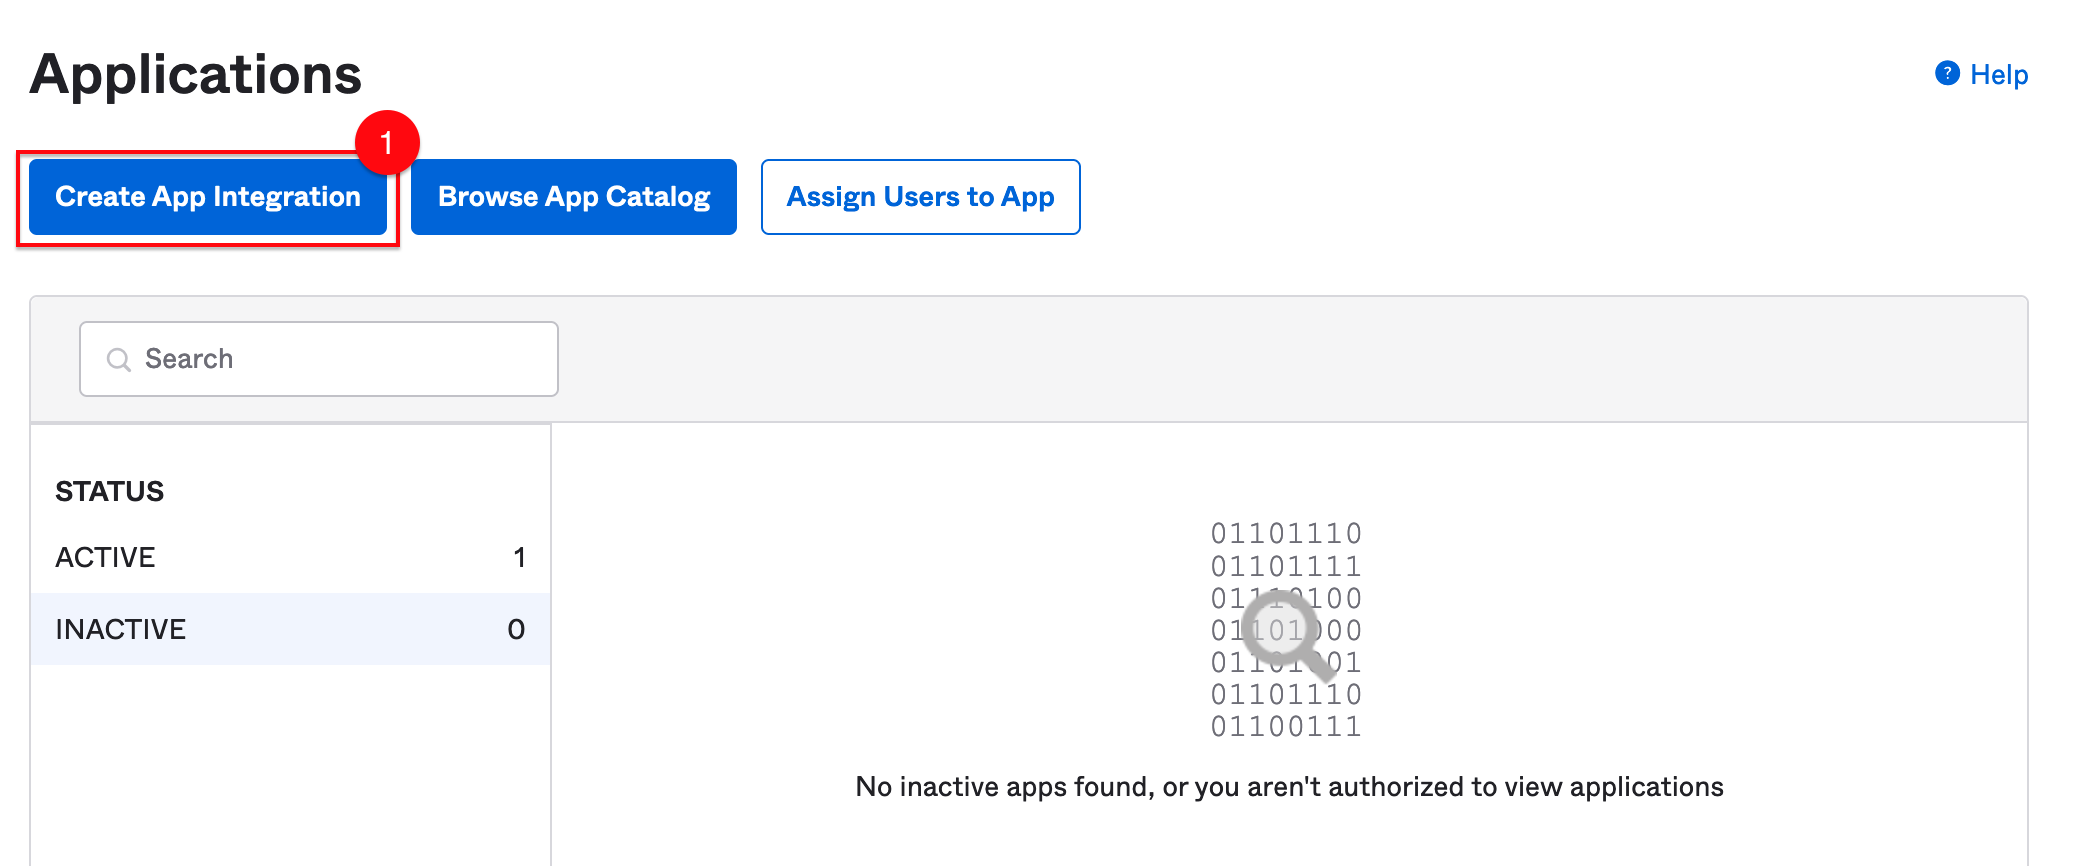
Task: Click Create App Integration button
Action: [x=208, y=197]
